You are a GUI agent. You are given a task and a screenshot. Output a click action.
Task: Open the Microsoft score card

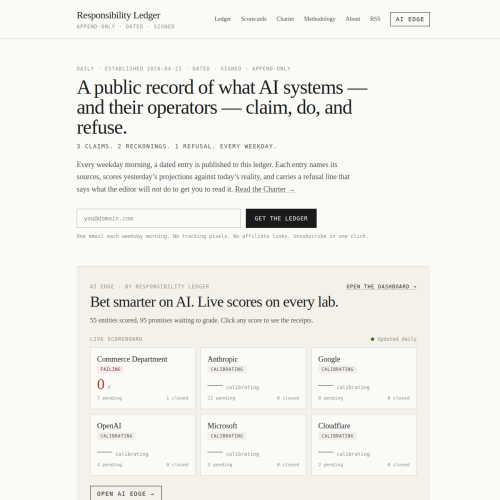tap(253, 445)
